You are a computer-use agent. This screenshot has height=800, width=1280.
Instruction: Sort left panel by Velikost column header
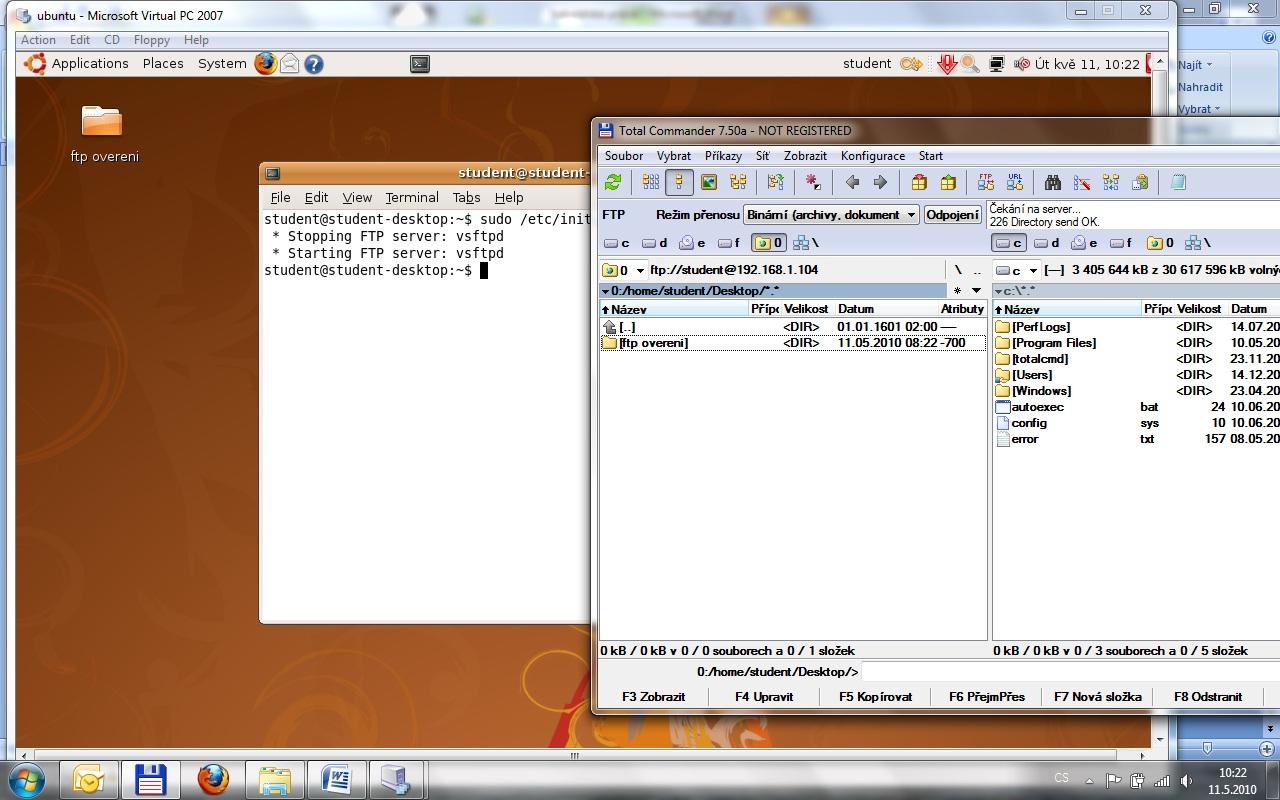805,309
